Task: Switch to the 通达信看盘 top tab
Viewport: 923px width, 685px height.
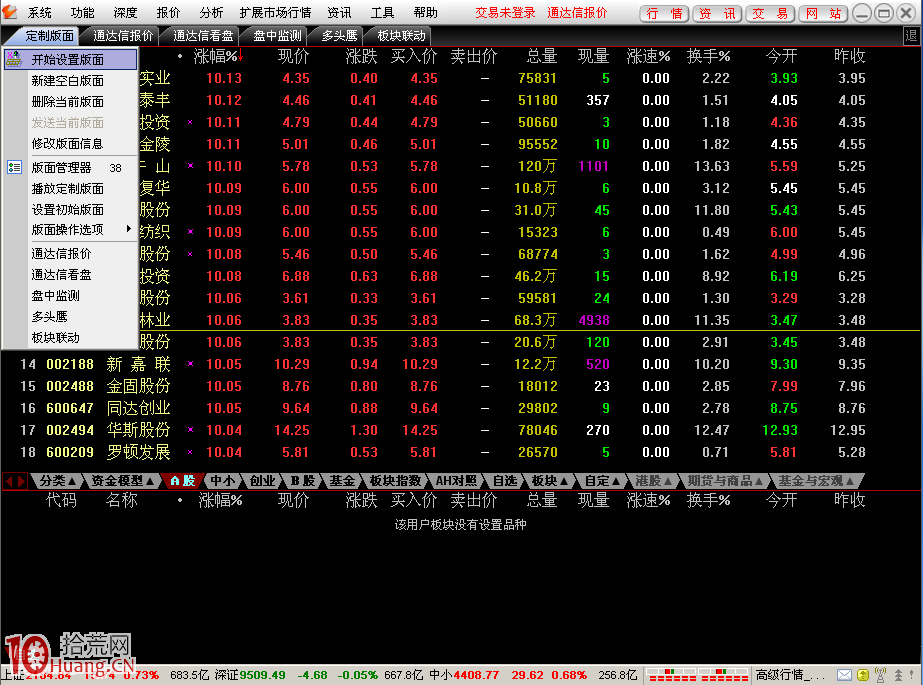Action: (x=203, y=36)
